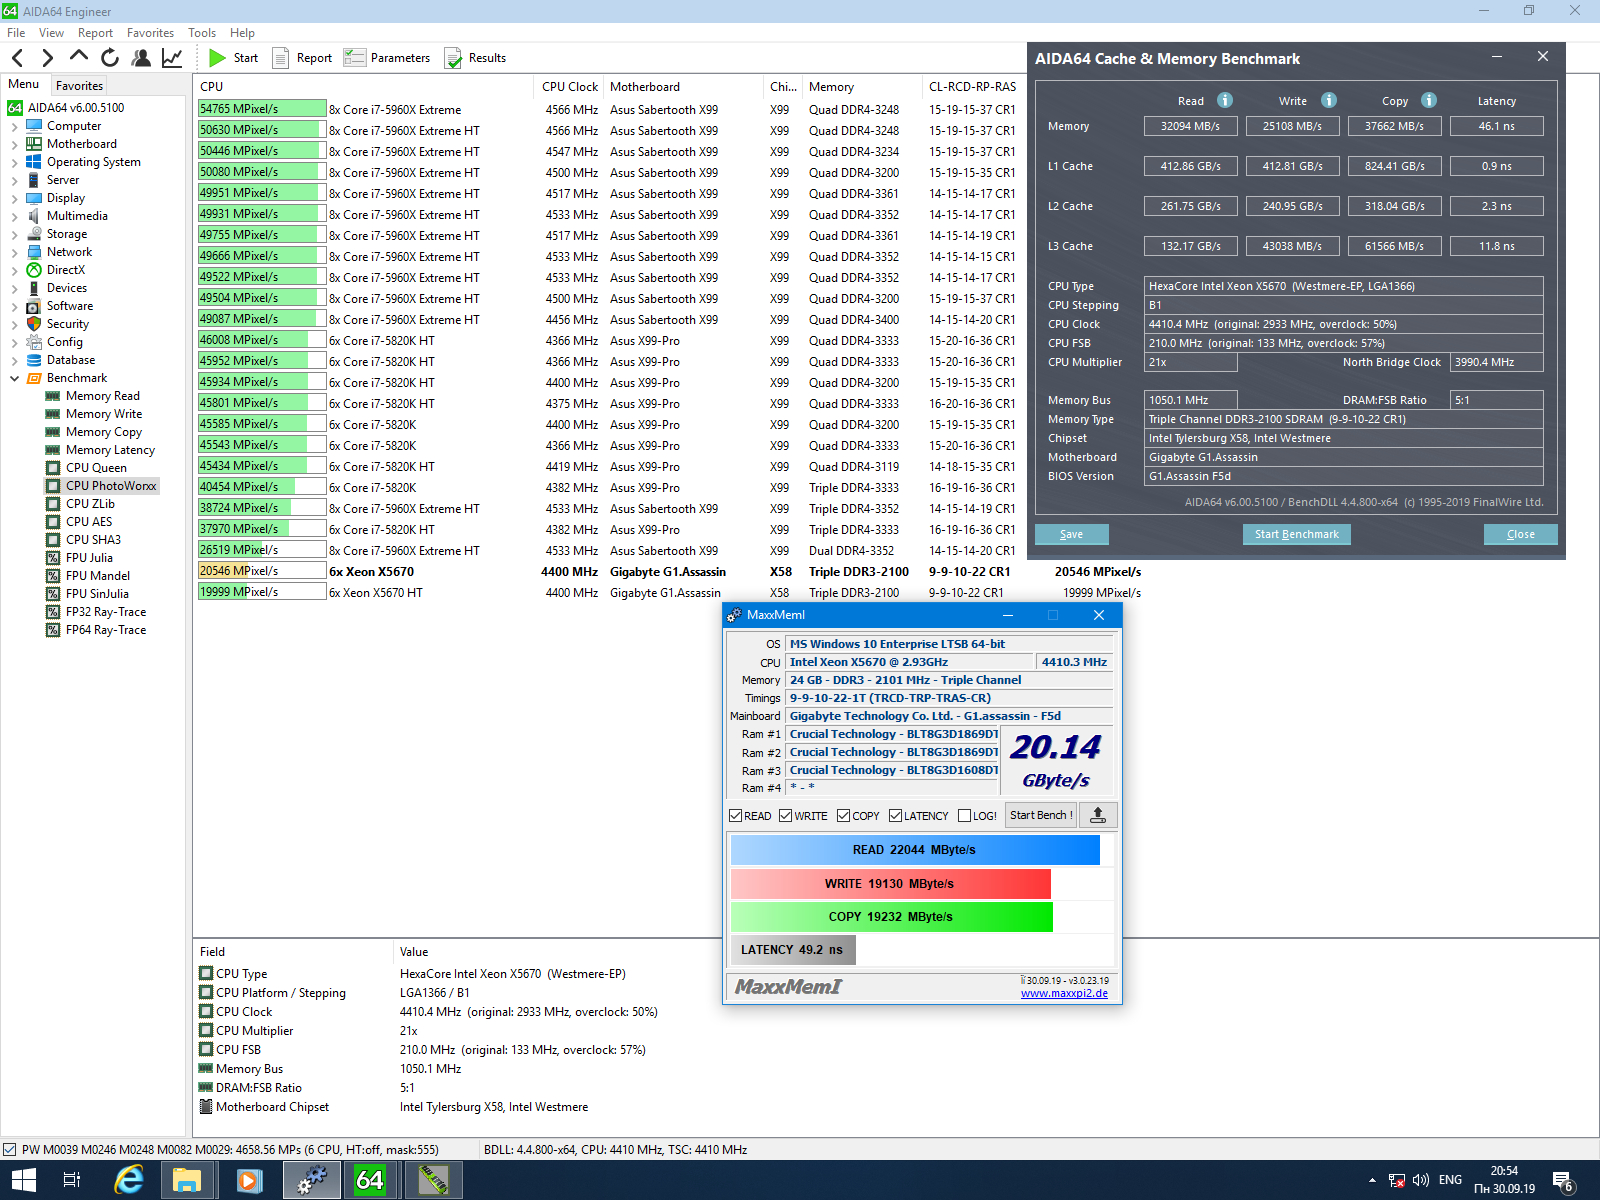Click Start Benchmark in AIDA64 dialog
This screenshot has height=1200, width=1600.
click(x=1297, y=534)
